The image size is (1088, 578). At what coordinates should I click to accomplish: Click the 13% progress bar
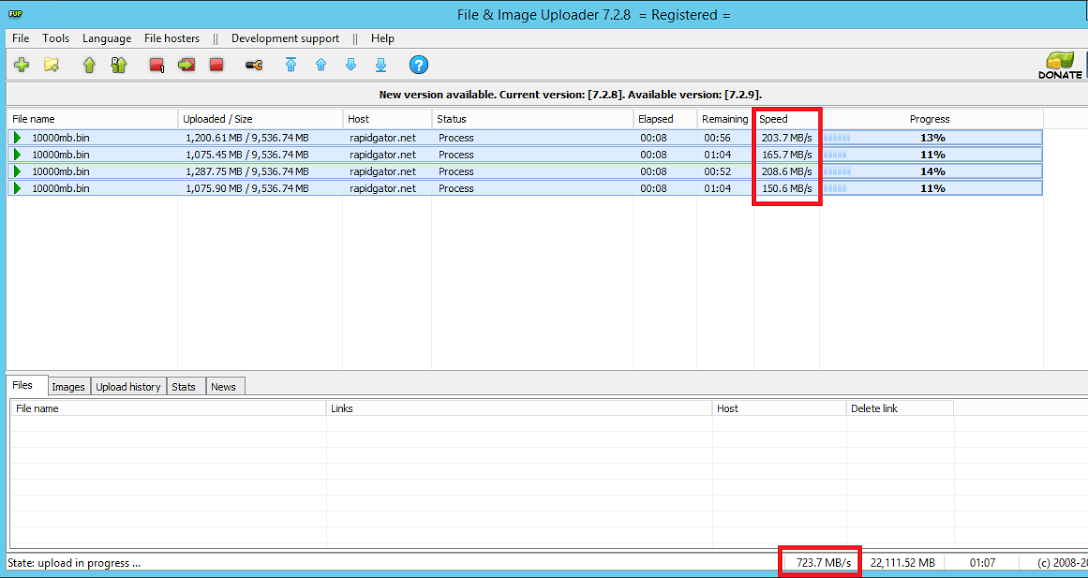coord(931,137)
